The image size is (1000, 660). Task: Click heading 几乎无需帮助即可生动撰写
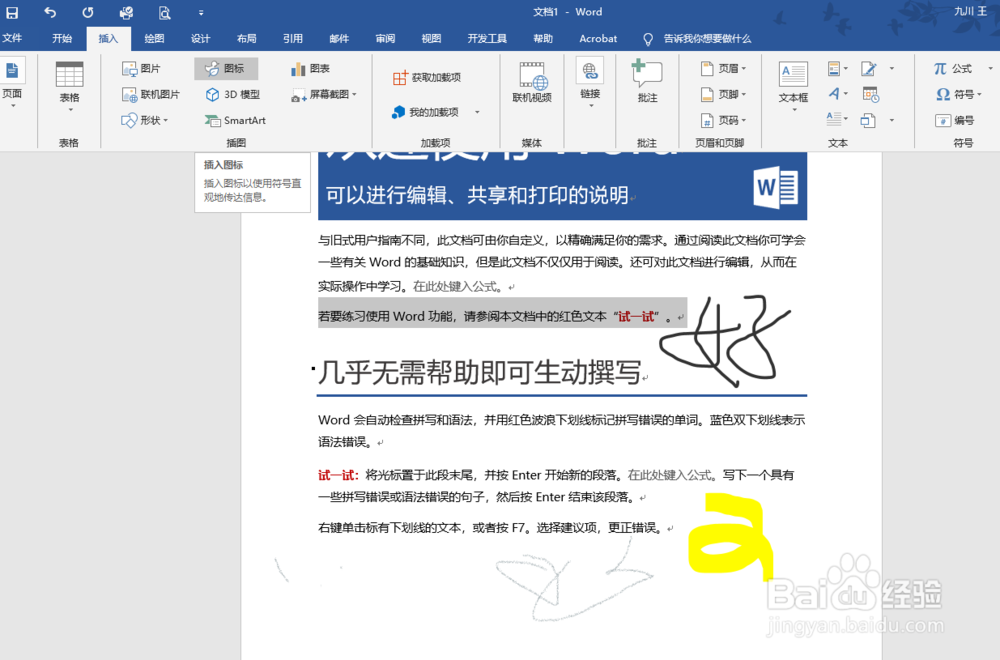pos(479,372)
